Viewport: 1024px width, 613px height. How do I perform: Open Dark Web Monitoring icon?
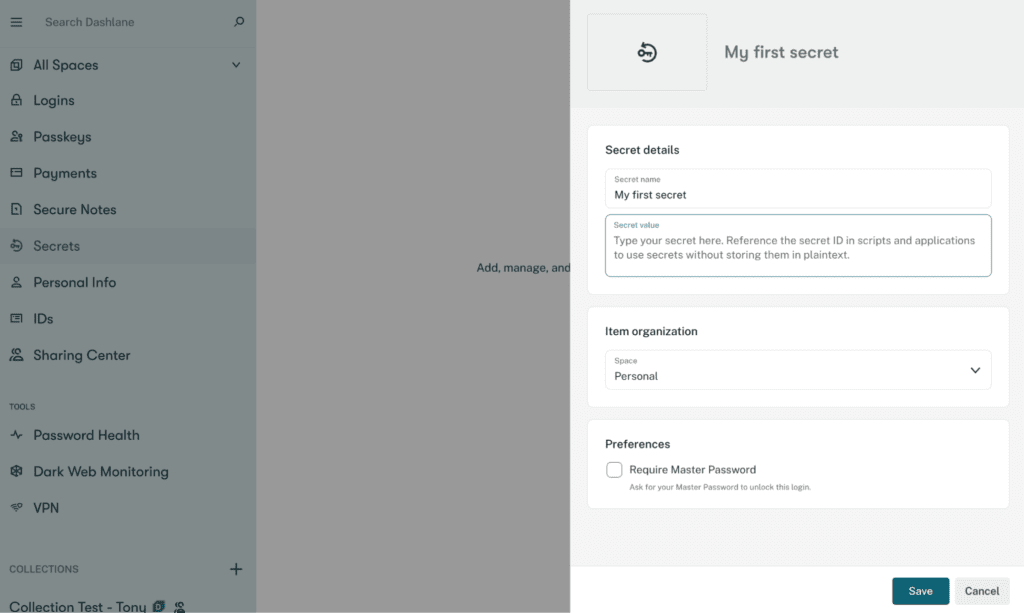pyautogui.click(x=15, y=471)
